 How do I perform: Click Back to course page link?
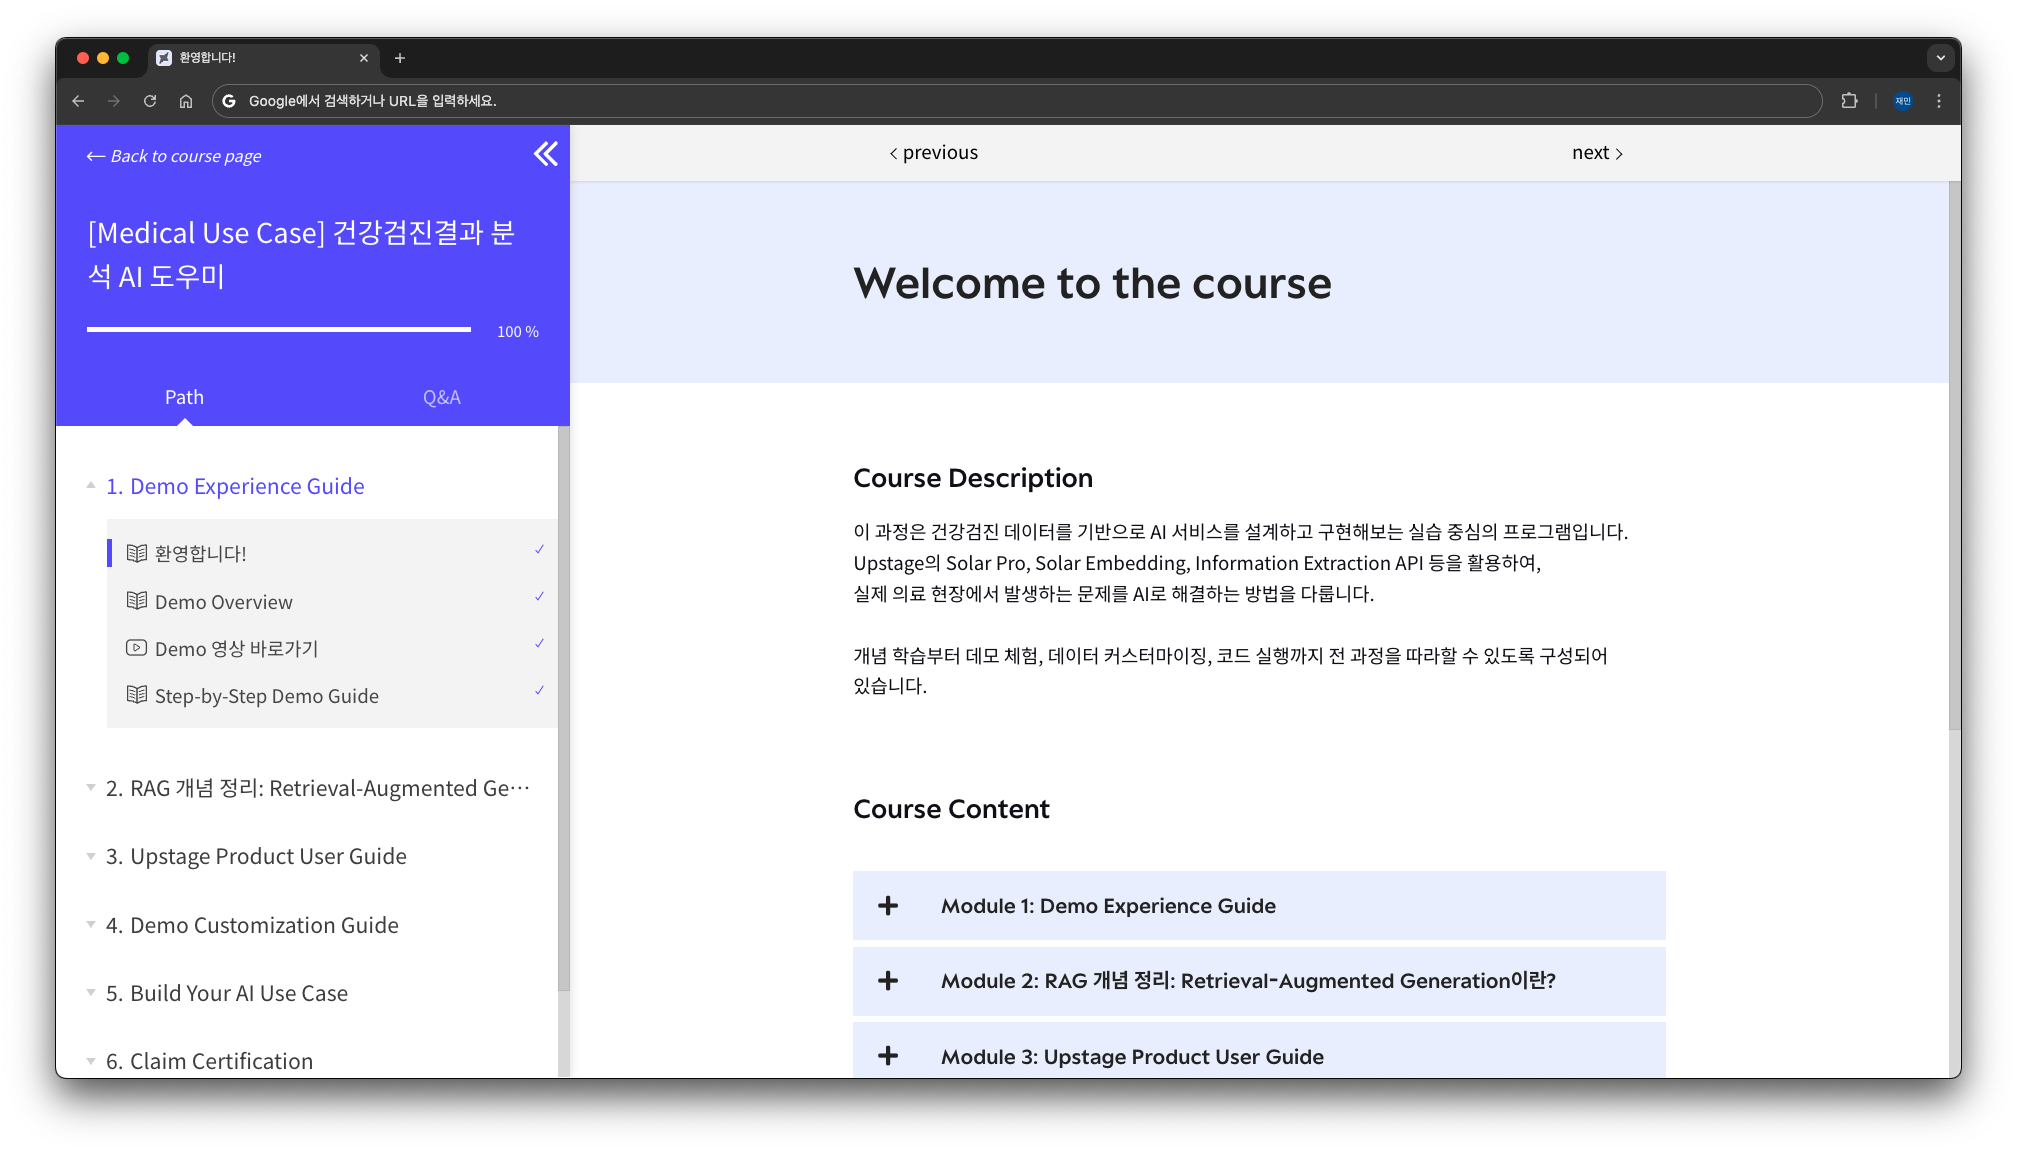174,156
